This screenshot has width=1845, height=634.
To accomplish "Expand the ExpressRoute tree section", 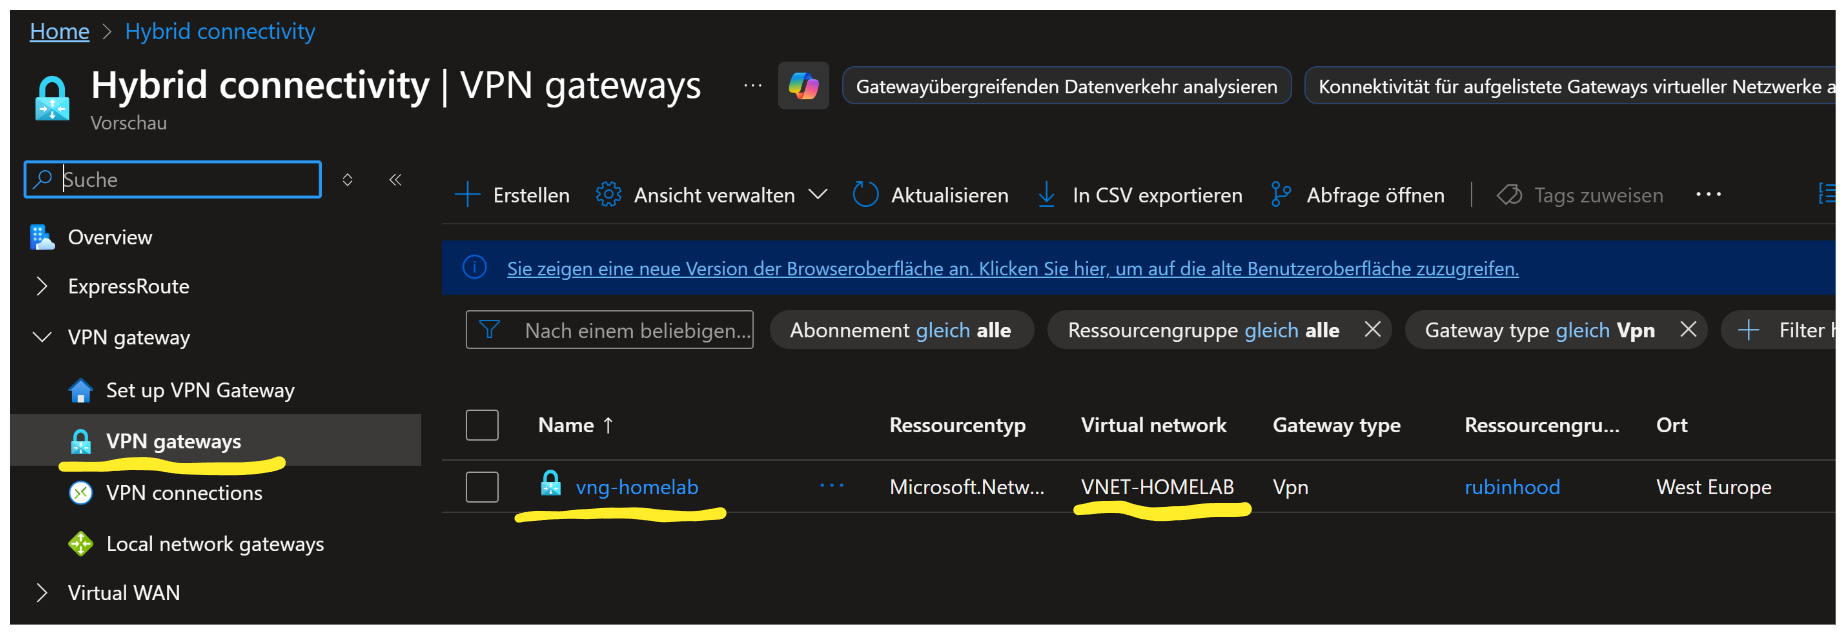I will click(x=42, y=287).
